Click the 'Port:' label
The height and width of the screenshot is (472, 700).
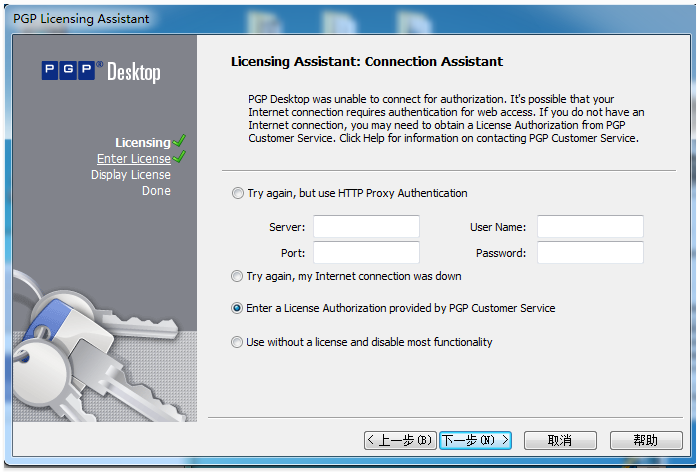tap(293, 253)
